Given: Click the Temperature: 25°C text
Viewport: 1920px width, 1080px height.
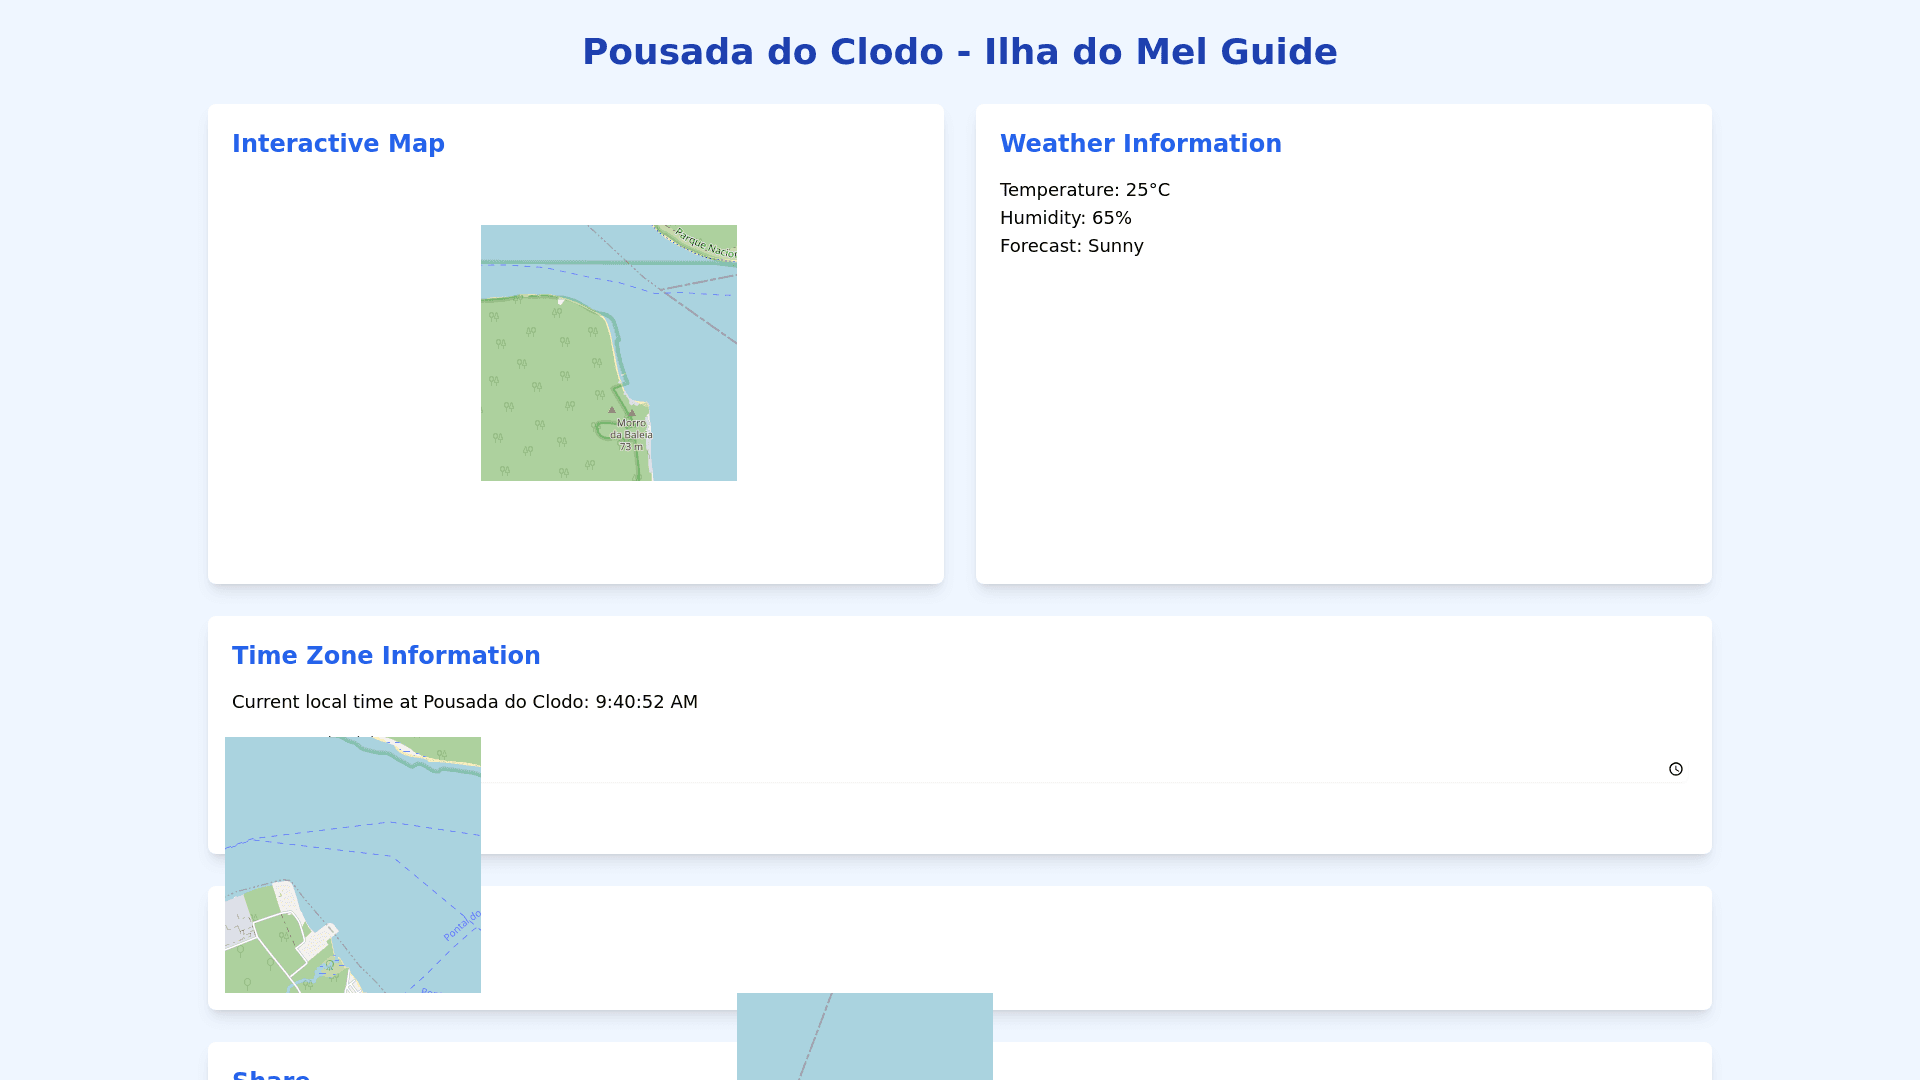Looking at the screenshot, I should (x=1084, y=190).
